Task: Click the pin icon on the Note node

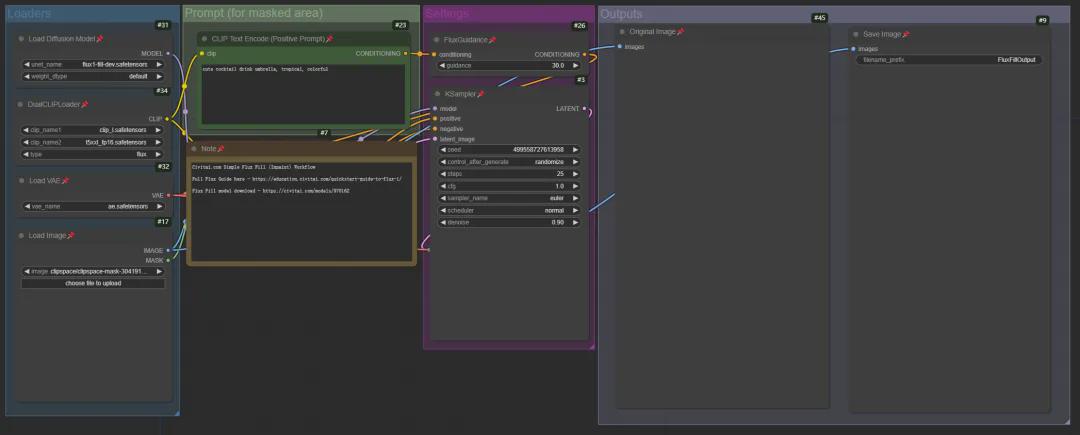Action: click(x=222, y=149)
